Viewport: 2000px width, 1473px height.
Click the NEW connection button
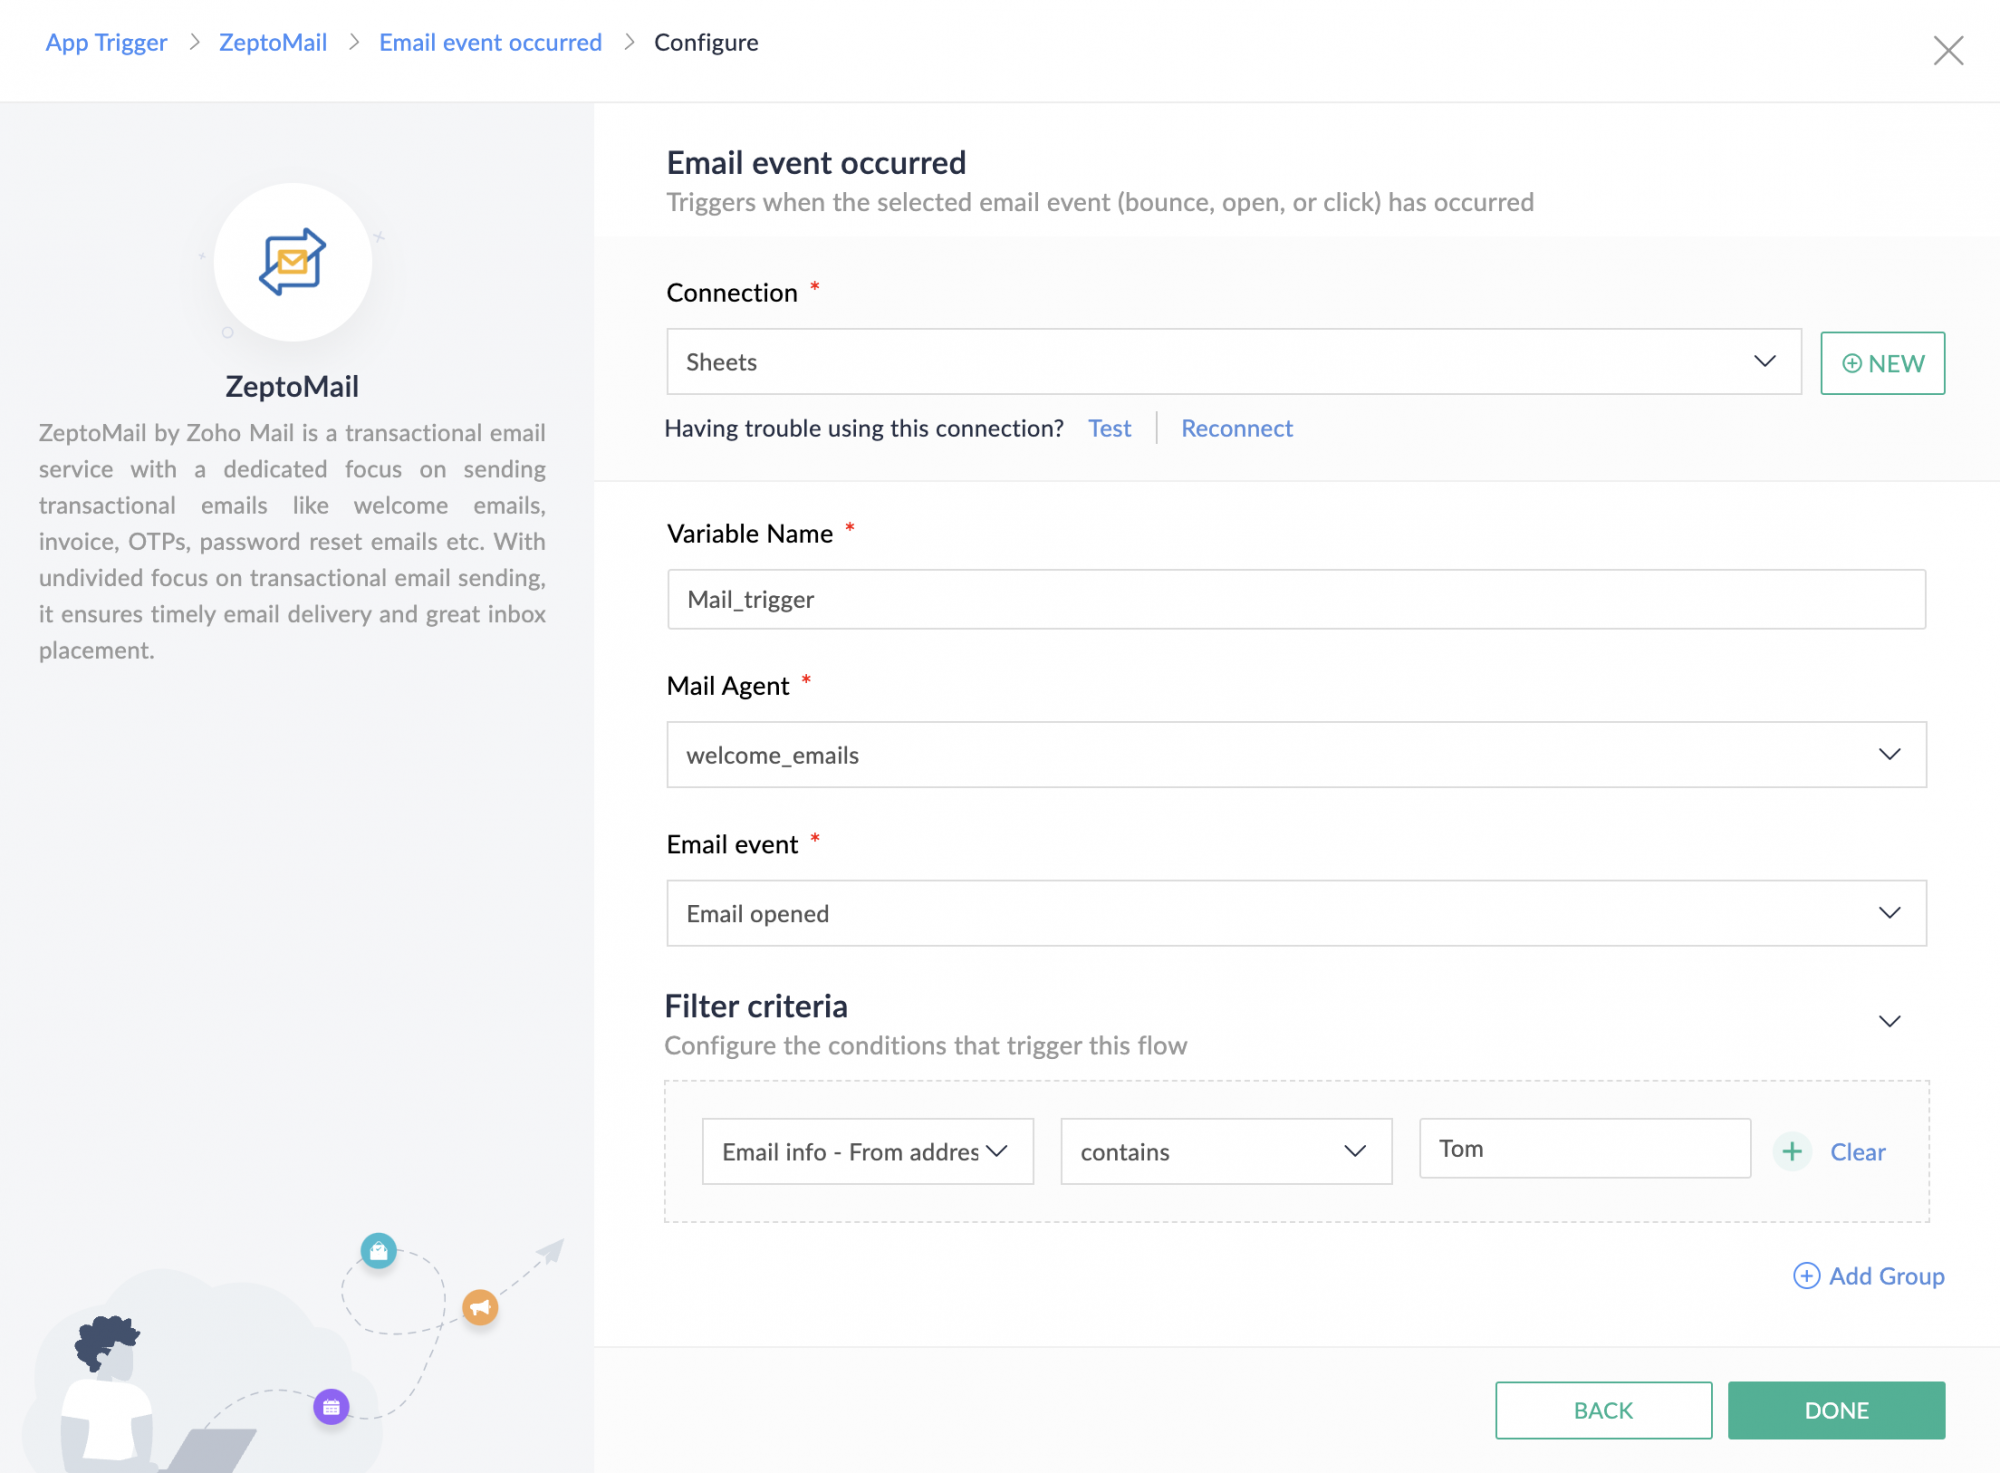[1882, 363]
